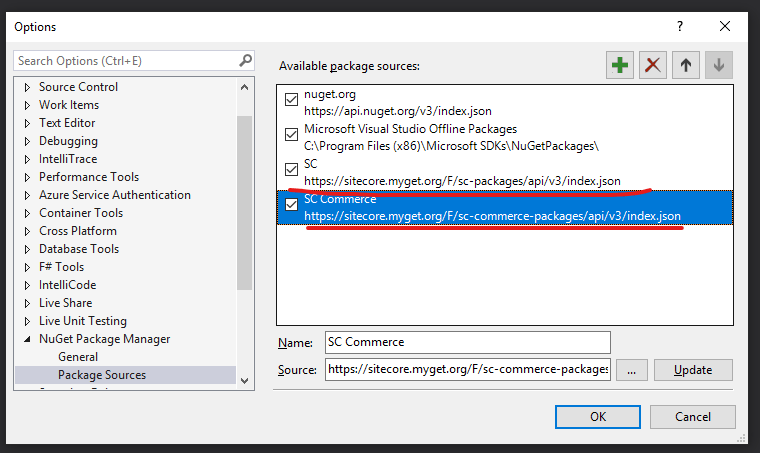760x453 pixels.
Task: Click the green plus add source icon
Action: (620, 65)
